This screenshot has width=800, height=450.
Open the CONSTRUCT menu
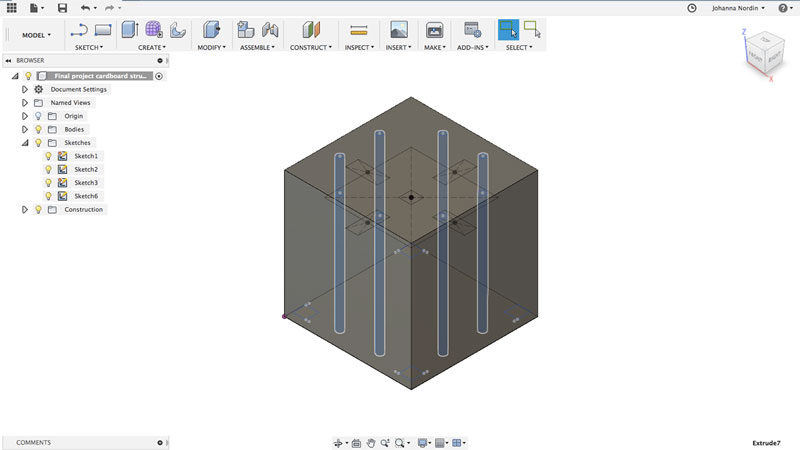[311, 47]
